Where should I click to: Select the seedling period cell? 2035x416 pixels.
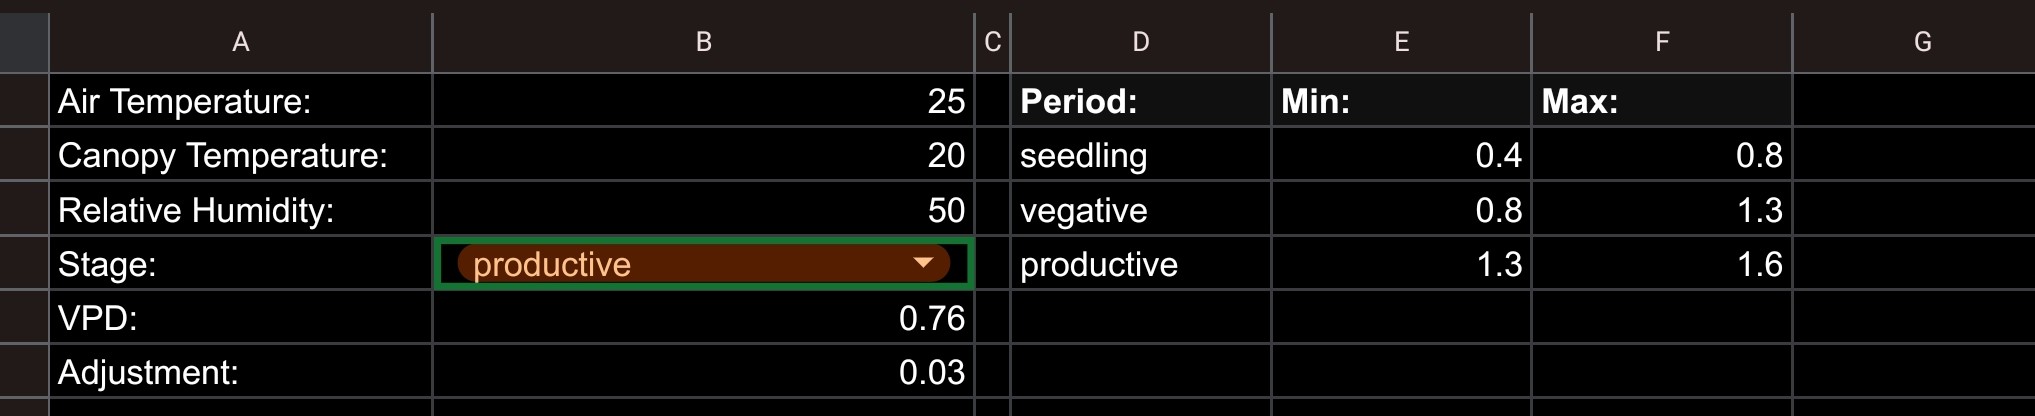click(1140, 155)
